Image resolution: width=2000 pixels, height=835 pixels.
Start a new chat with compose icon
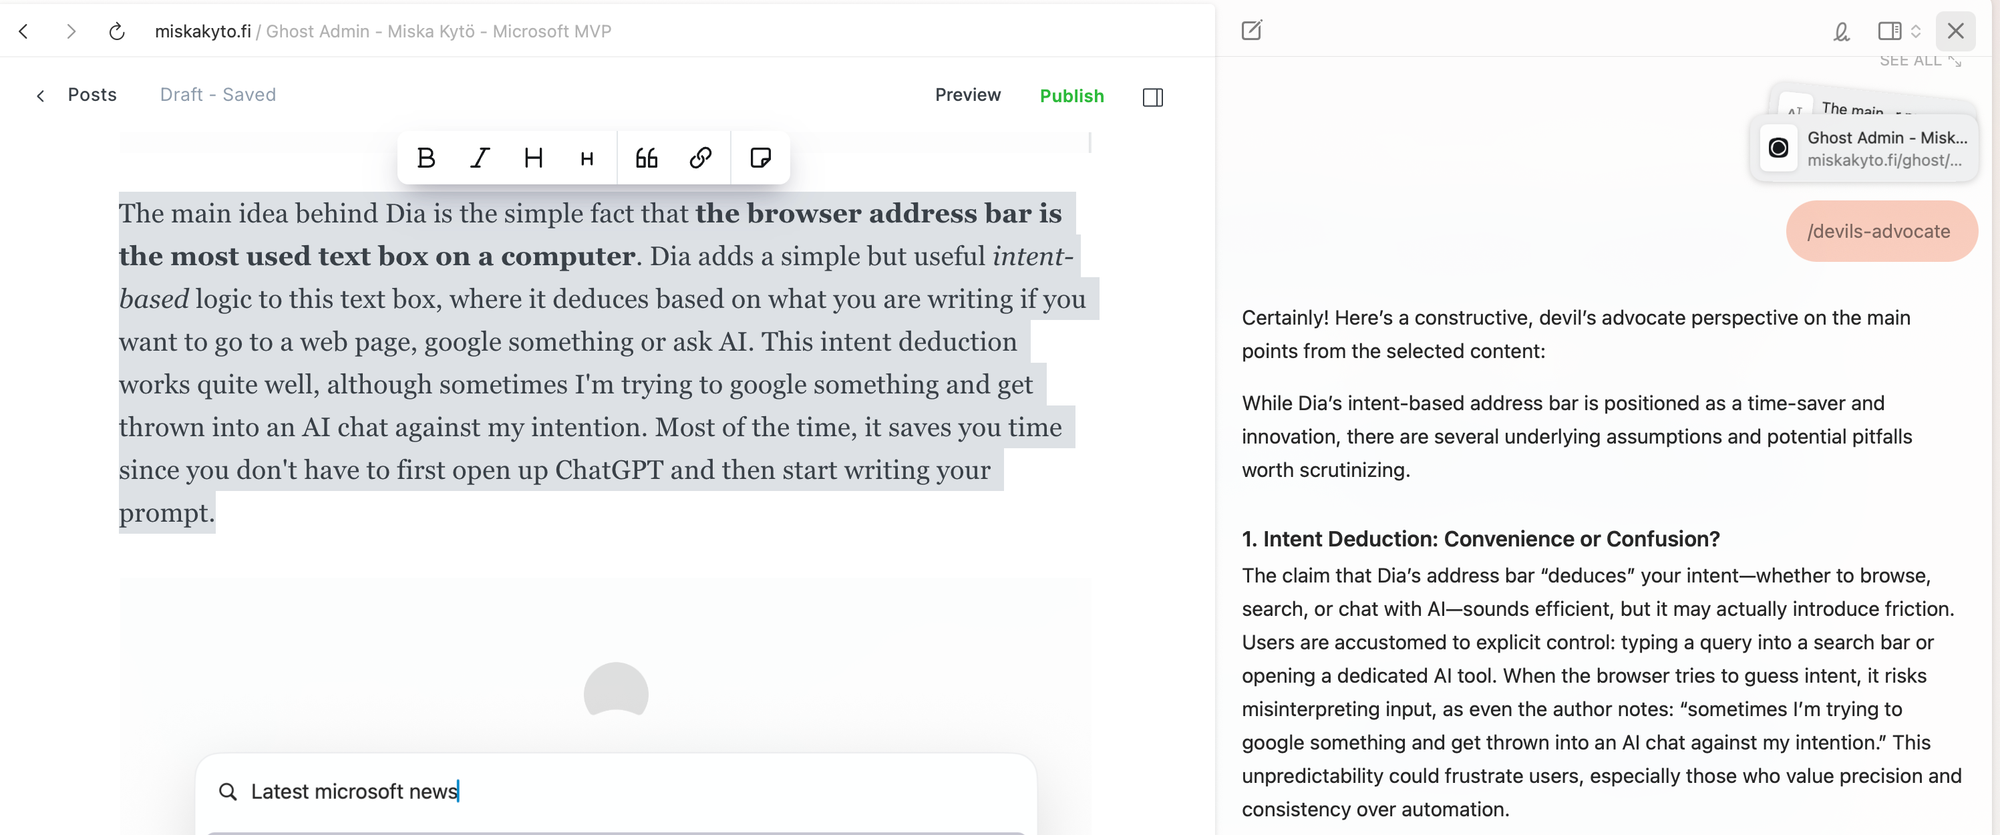coord(1252,30)
